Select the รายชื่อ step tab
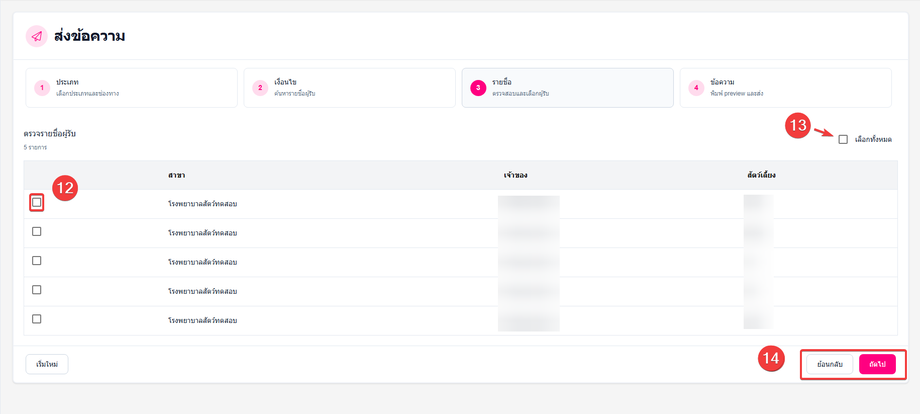This screenshot has height=414, width=920. [x=567, y=88]
